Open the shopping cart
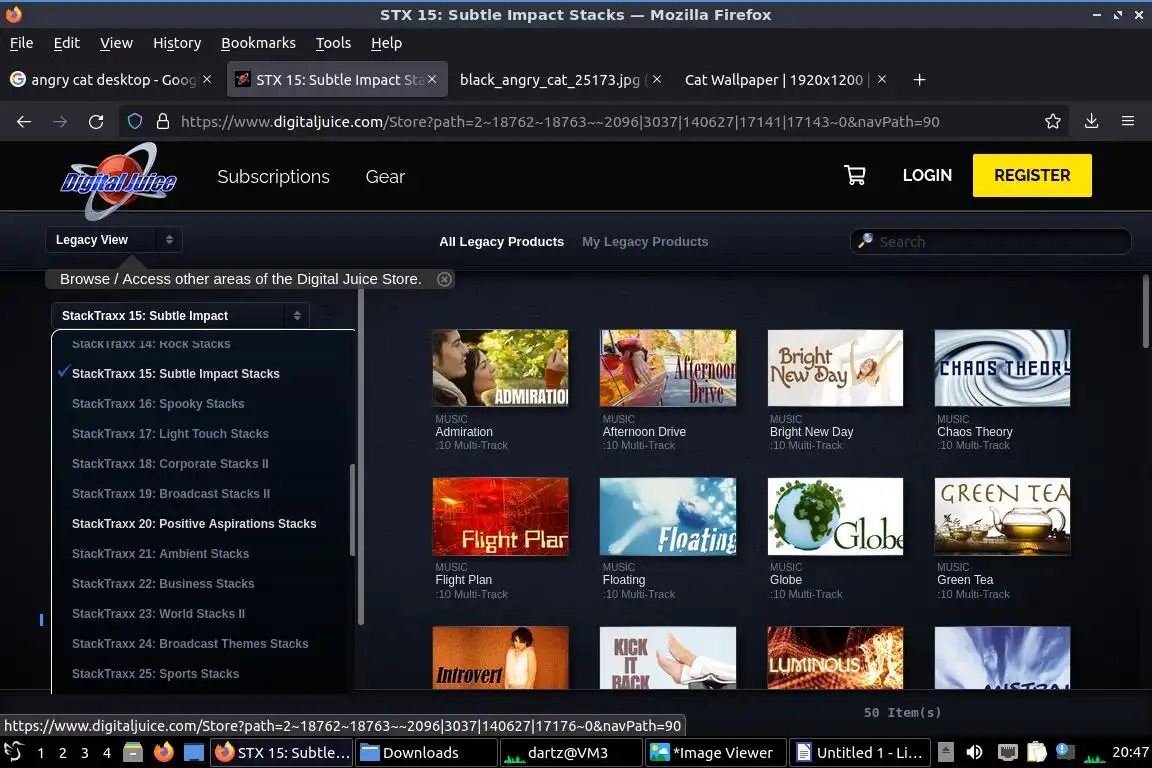 pyautogui.click(x=854, y=175)
